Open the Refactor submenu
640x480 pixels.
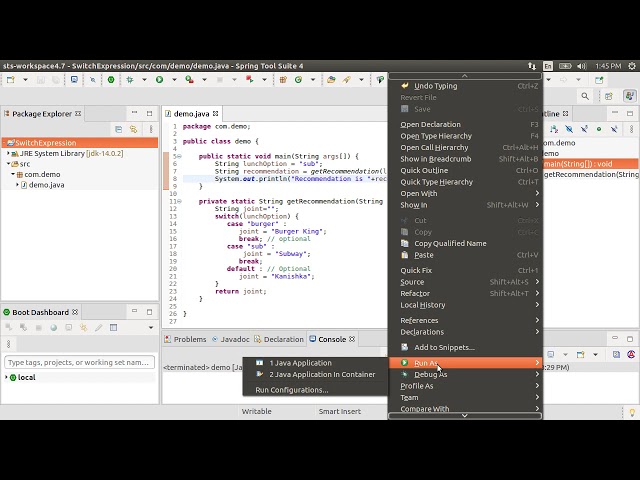click(465, 293)
